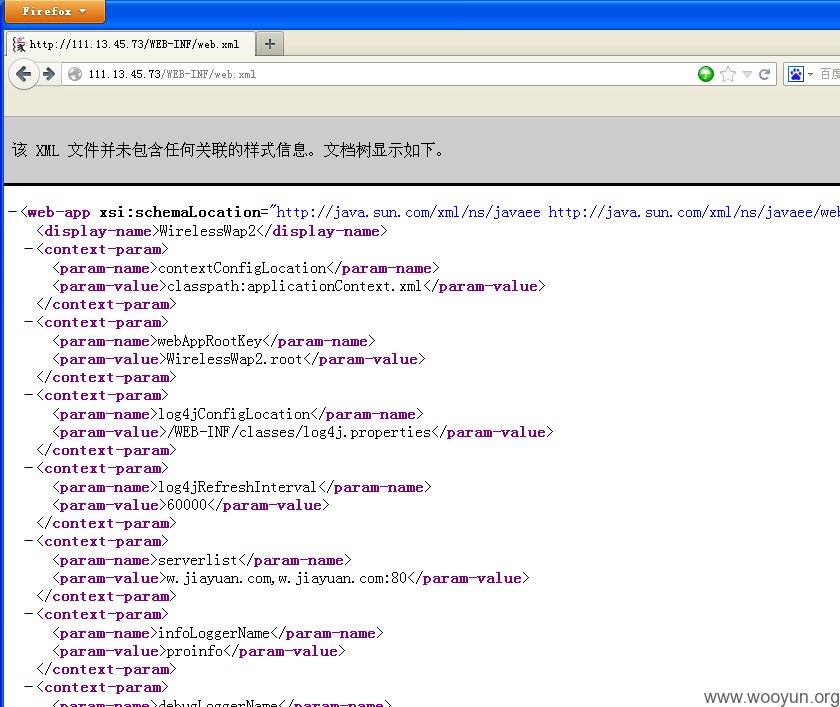Click the w.jiayuan.com server list value

[x=287, y=578]
